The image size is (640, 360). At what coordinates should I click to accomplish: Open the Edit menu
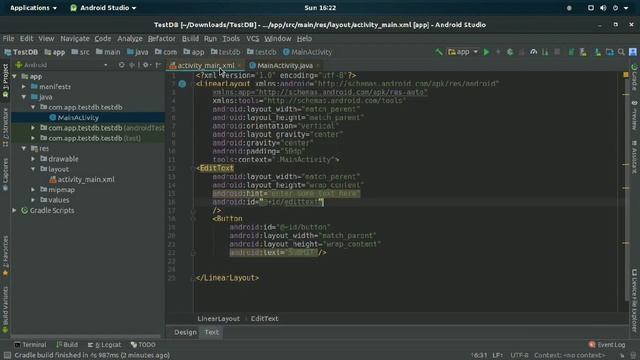pyautogui.click(x=27, y=38)
